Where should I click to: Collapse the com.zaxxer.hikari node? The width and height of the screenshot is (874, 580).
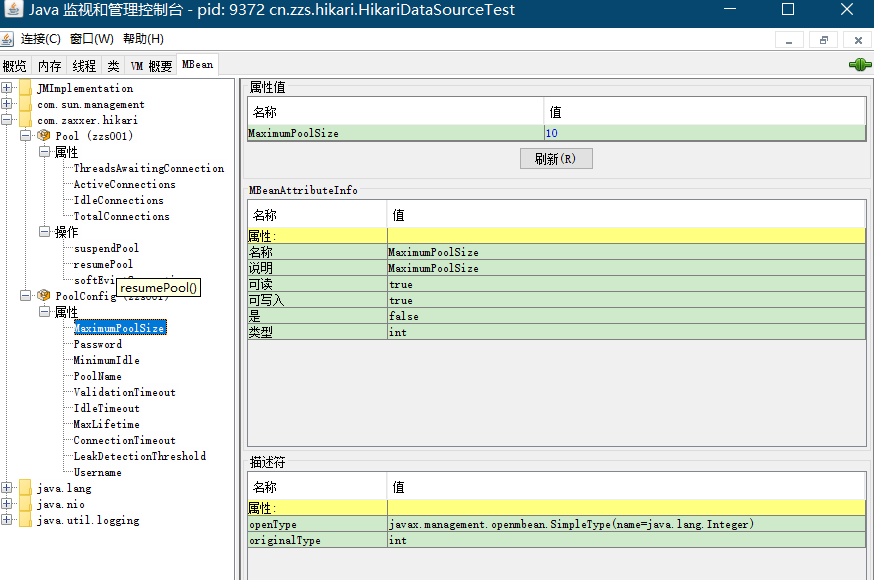click(7, 119)
